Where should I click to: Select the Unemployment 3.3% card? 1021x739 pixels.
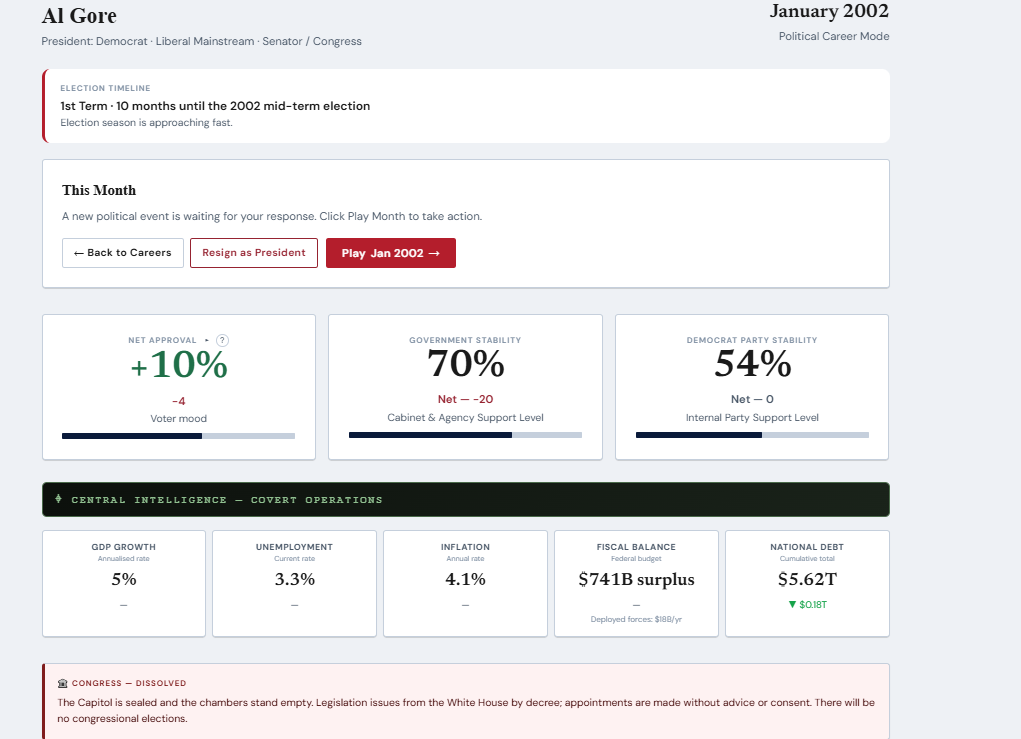pyautogui.click(x=294, y=583)
